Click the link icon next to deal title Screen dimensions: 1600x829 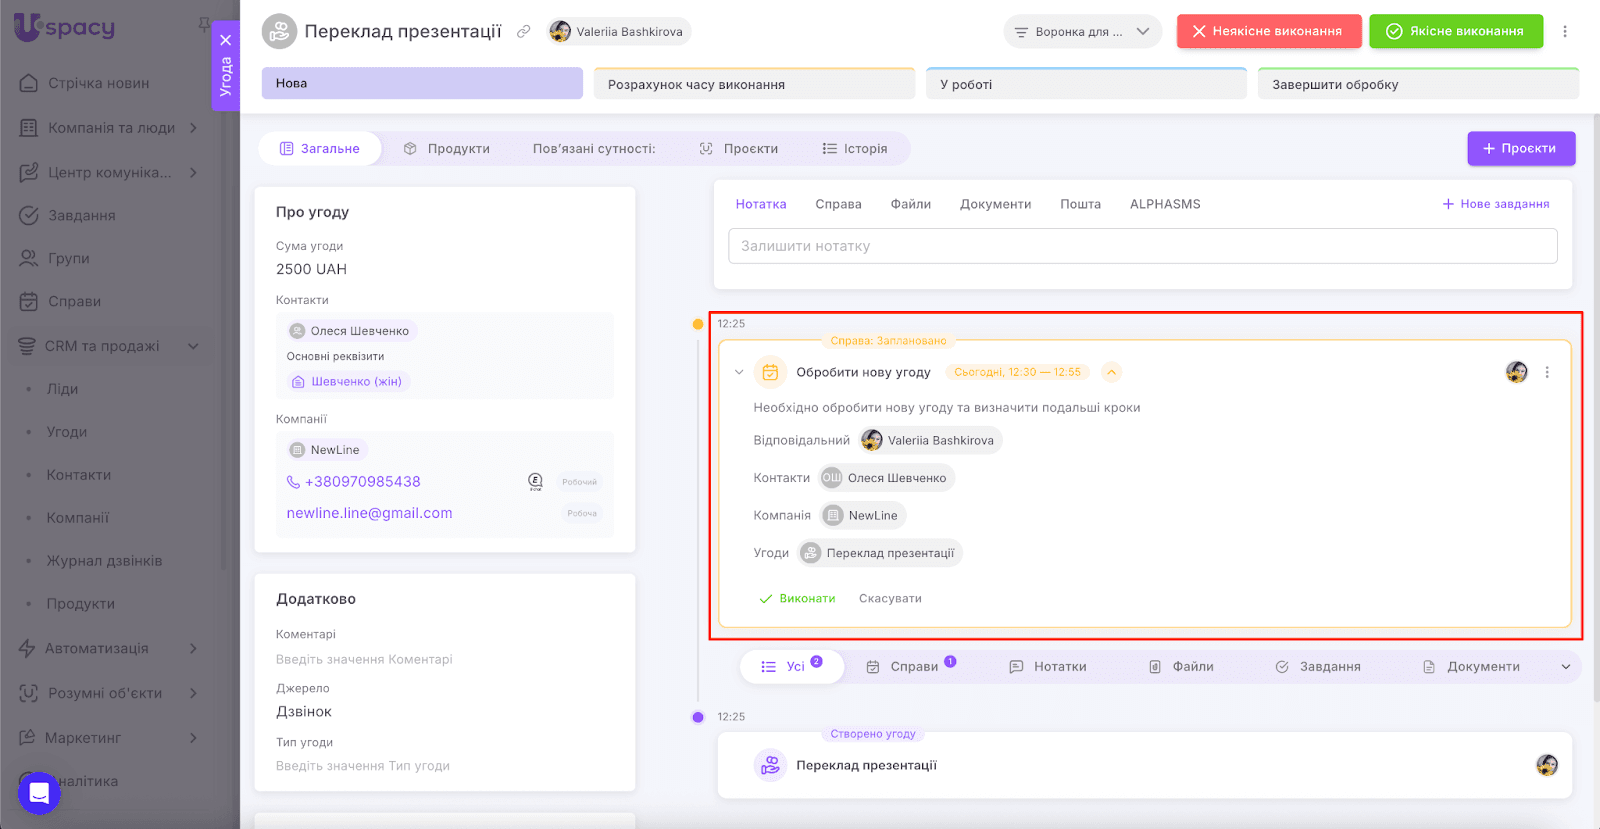523,32
